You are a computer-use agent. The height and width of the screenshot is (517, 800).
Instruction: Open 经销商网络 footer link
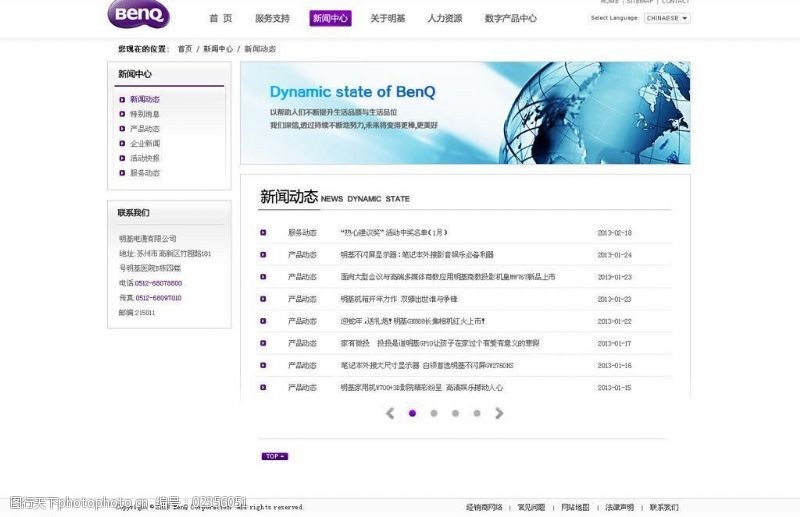point(484,507)
